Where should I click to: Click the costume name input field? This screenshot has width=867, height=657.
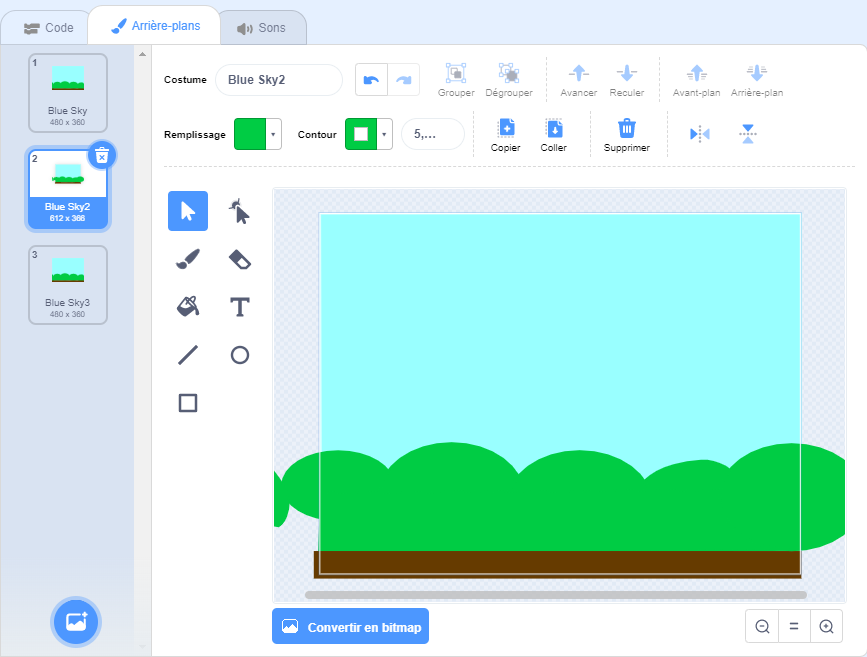coord(279,80)
